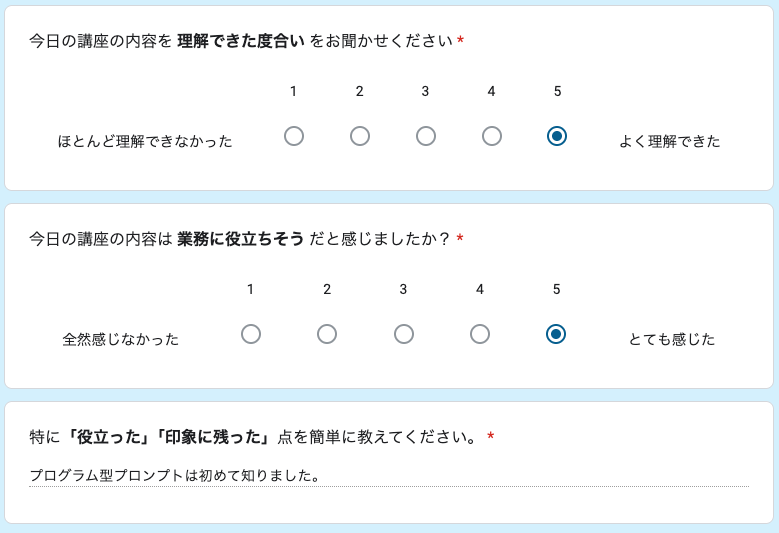Click the ほとんど理解できなかった scale label
The image size is (779, 533).
(x=145, y=142)
